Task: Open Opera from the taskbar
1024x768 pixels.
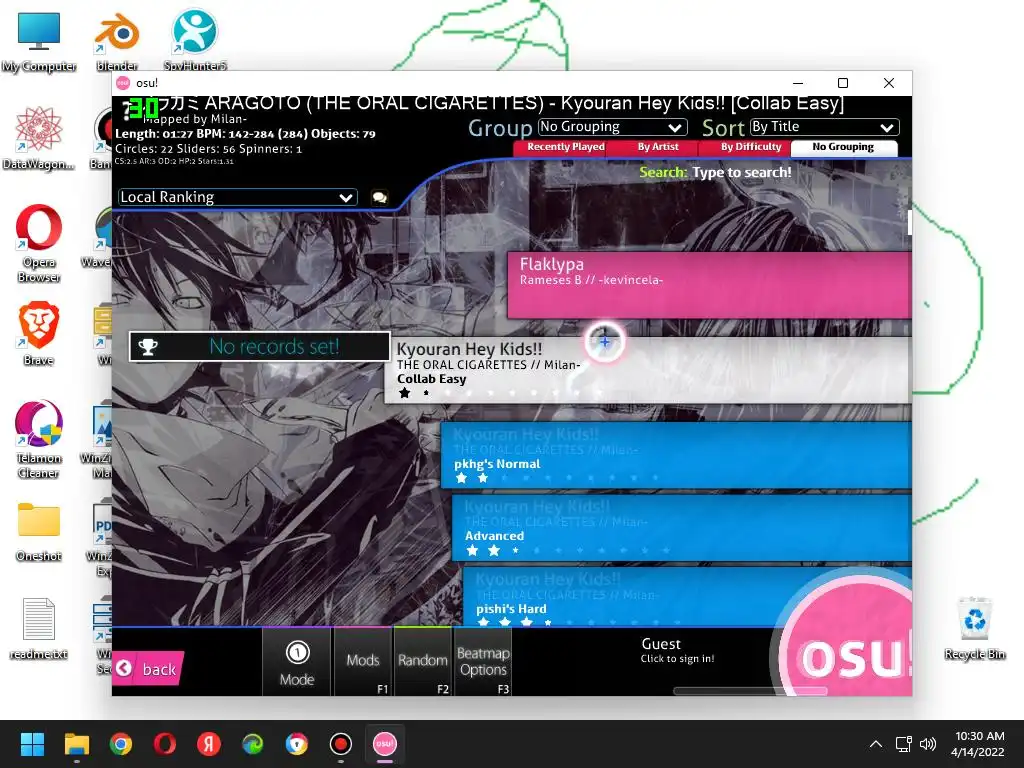Action: [x=165, y=744]
